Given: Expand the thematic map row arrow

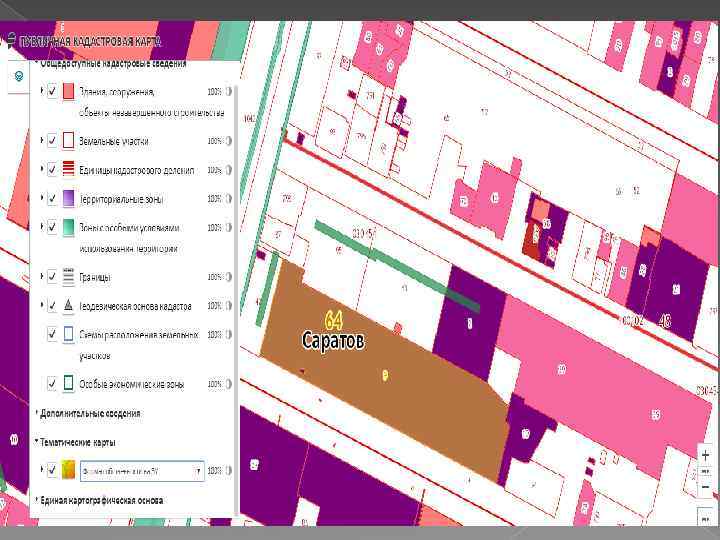Looking at the screenshot, I should tap(42, 470).
